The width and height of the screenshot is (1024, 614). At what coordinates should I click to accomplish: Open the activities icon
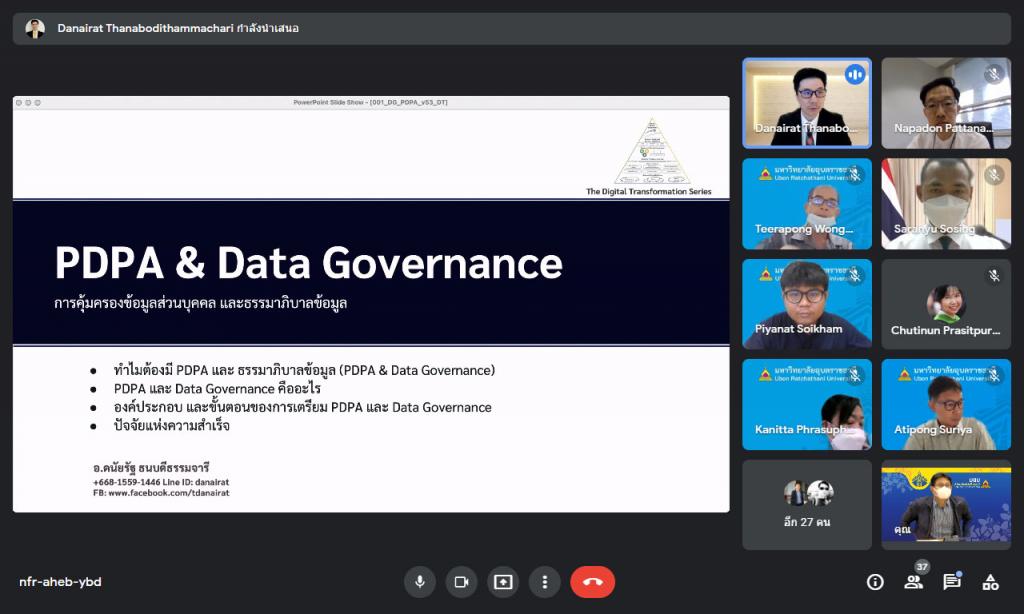point(990,582)
